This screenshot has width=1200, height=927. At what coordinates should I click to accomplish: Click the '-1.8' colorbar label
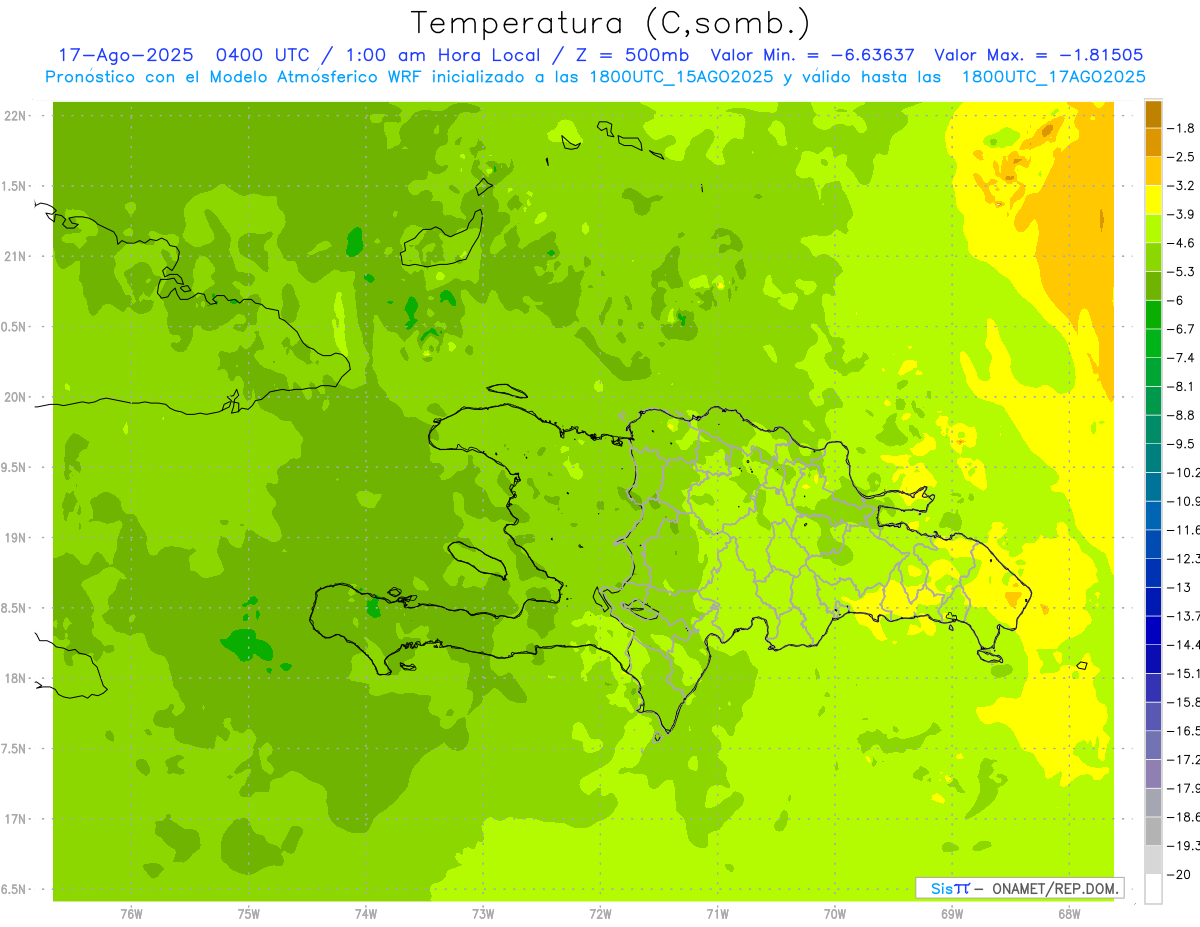pyautogui.click(x=1181, y=128)
